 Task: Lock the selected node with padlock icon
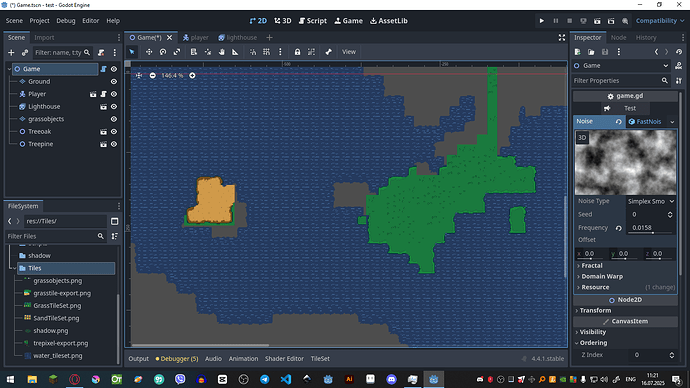click(297, 52)
